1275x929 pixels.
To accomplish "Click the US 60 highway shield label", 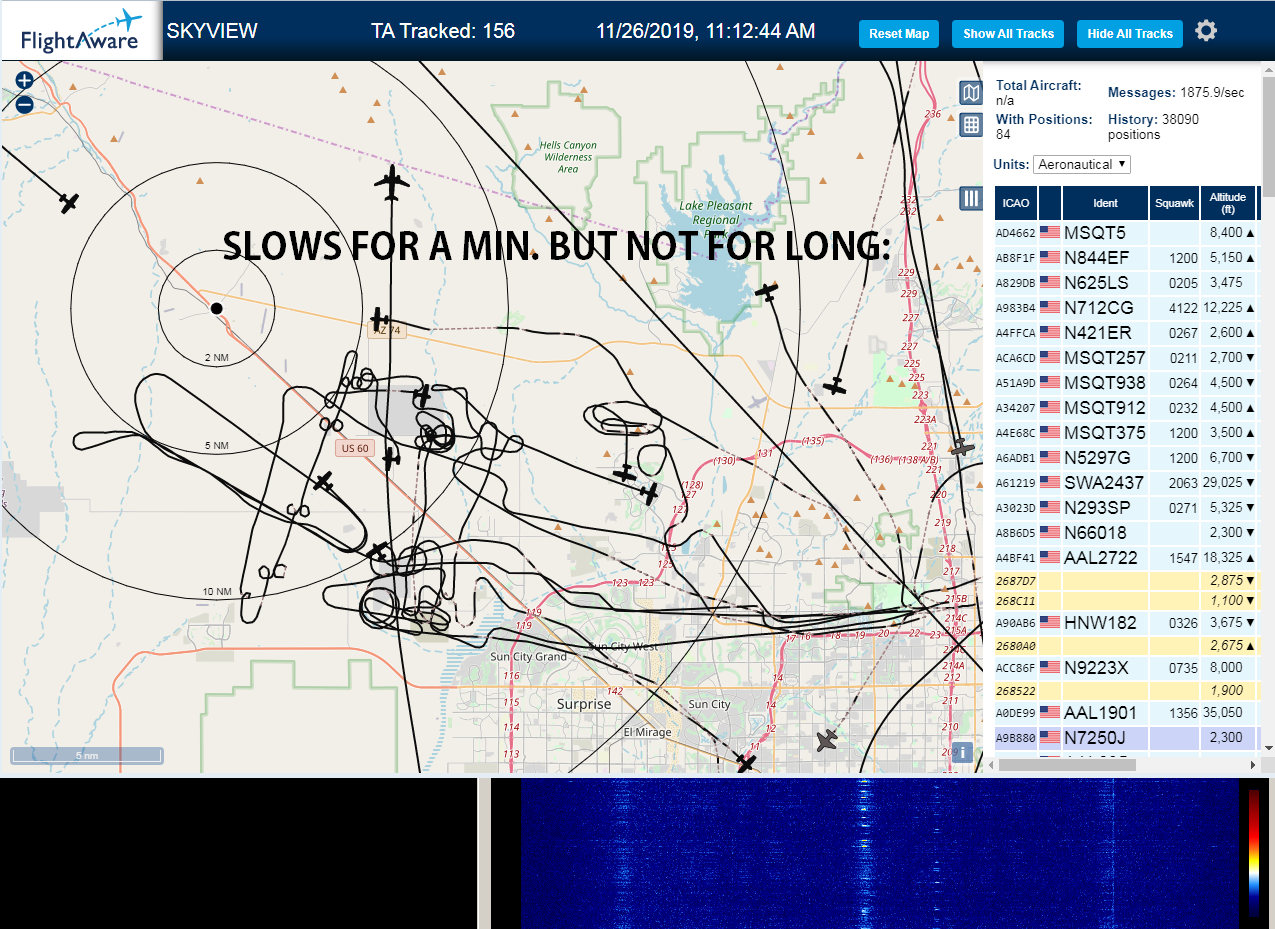I will pos(355,448).
